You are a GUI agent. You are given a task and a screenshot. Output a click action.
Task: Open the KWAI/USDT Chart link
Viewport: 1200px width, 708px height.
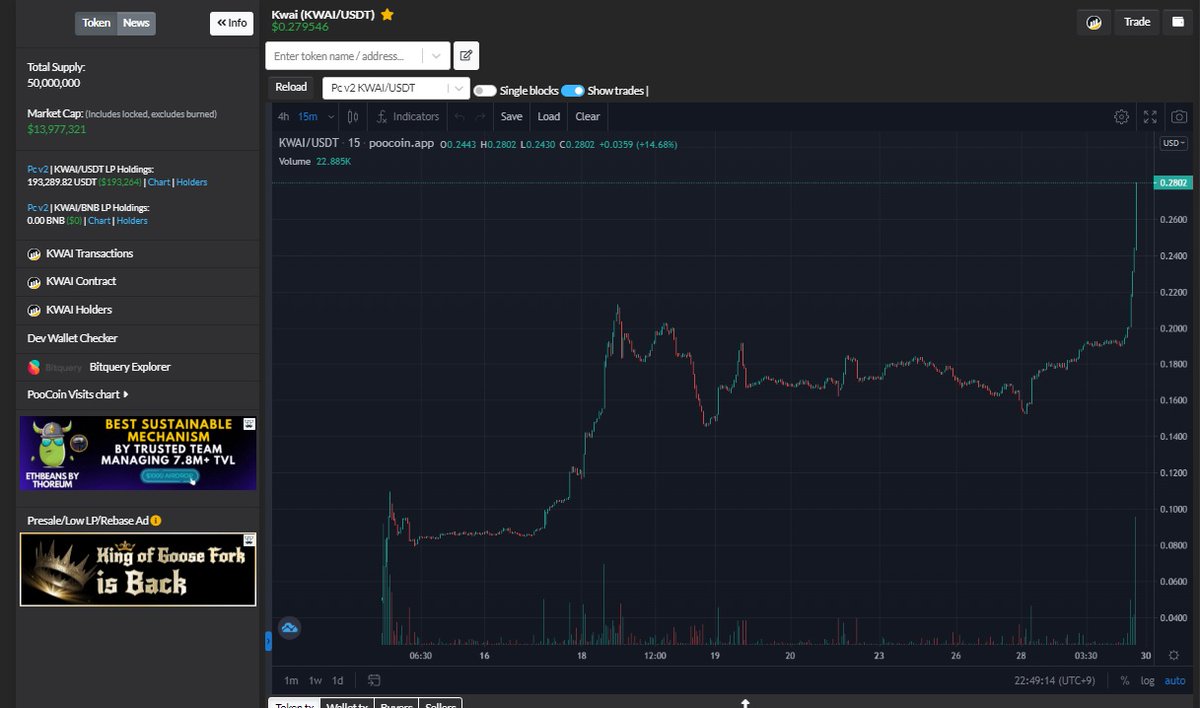point(159,183)
